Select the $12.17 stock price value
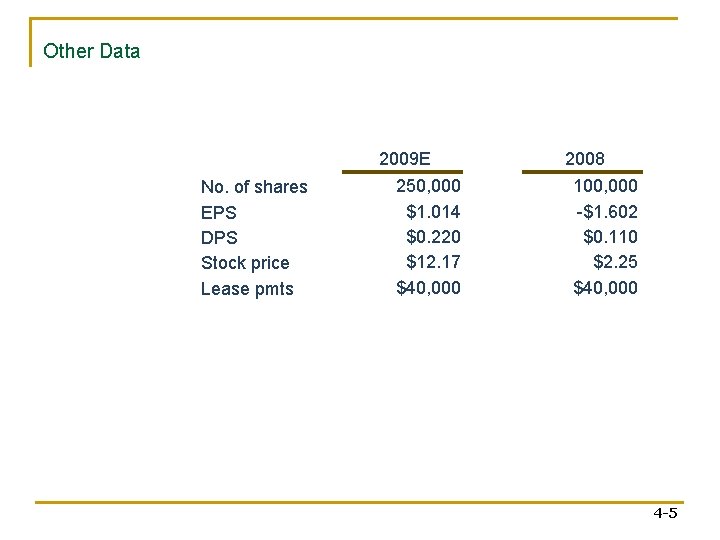Viewport: 720px width, 540px height. pos(433,263)
